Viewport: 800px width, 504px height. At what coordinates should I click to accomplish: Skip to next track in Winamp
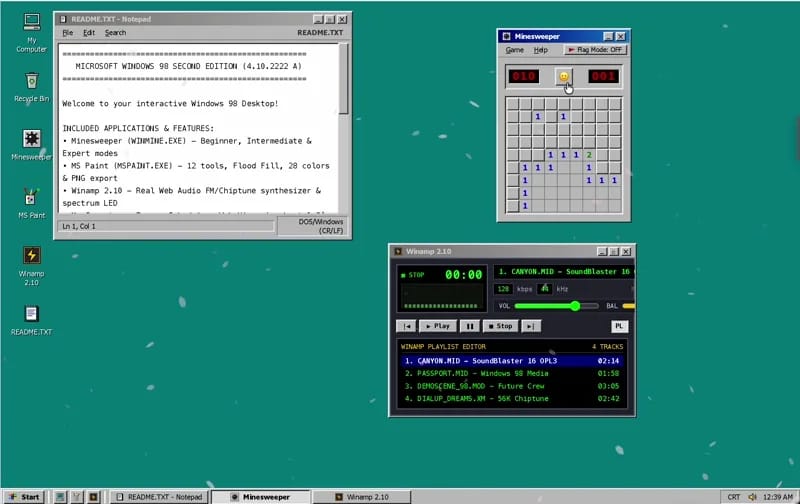pyautogui.click(x=531, y=326)
